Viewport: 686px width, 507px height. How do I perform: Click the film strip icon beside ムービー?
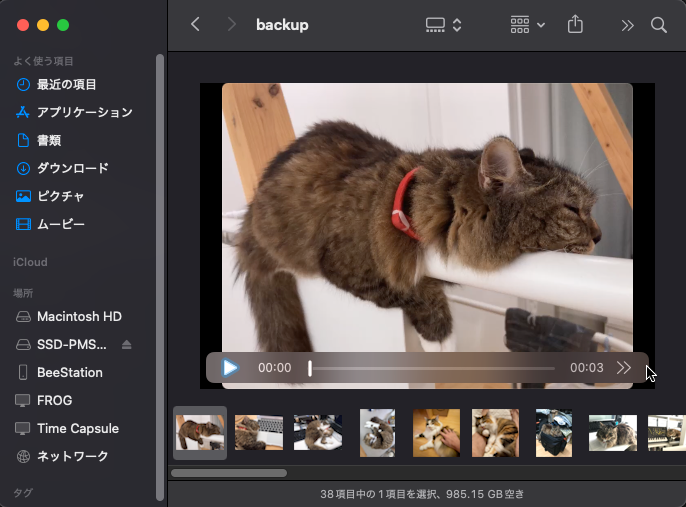click(23, 224)
